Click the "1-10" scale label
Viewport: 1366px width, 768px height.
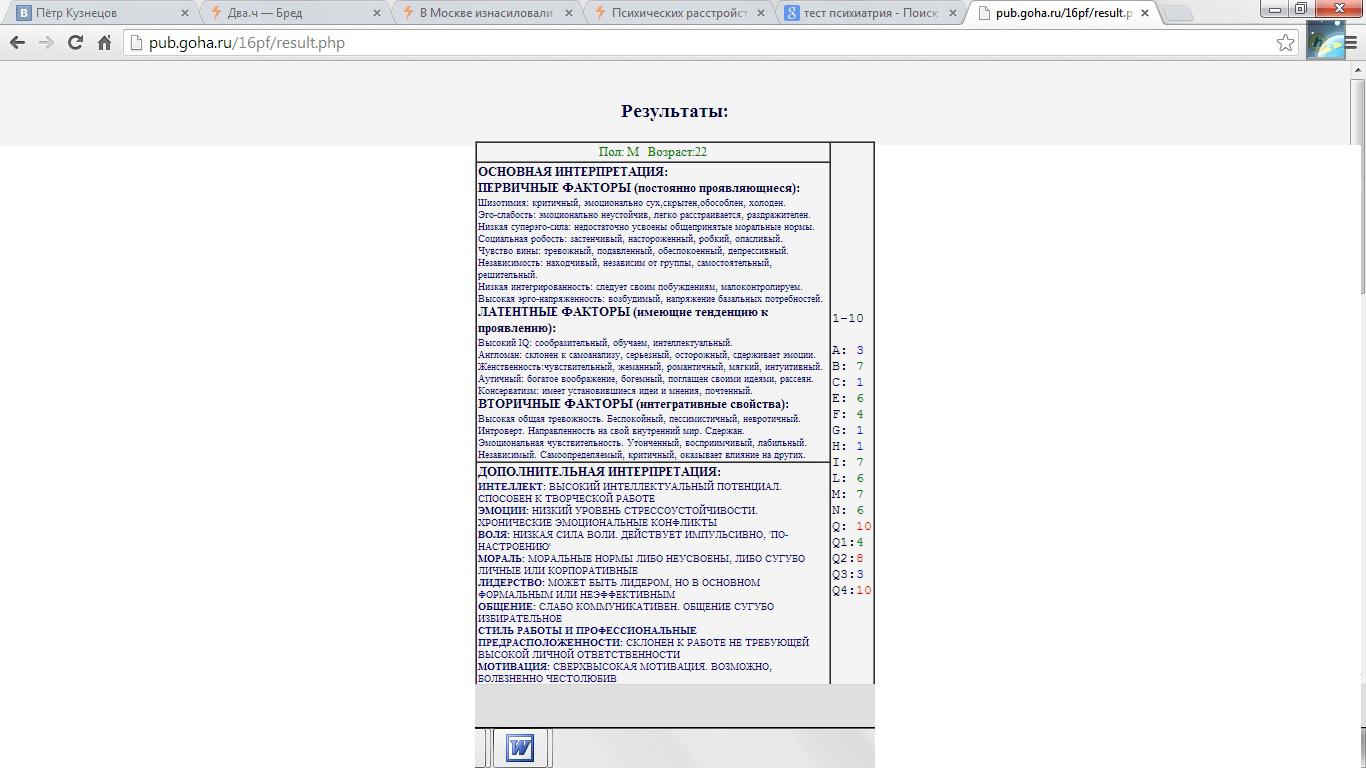coord(848,319)
